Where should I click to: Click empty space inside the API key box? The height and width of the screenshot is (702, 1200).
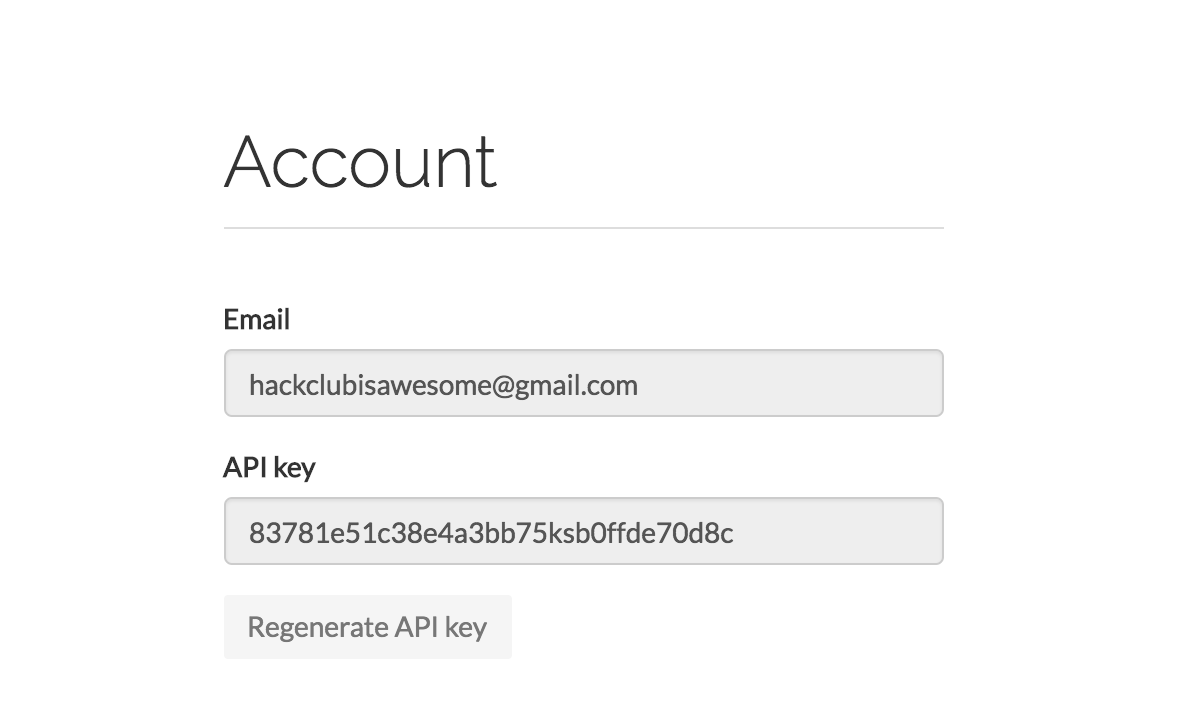point(838,531)
